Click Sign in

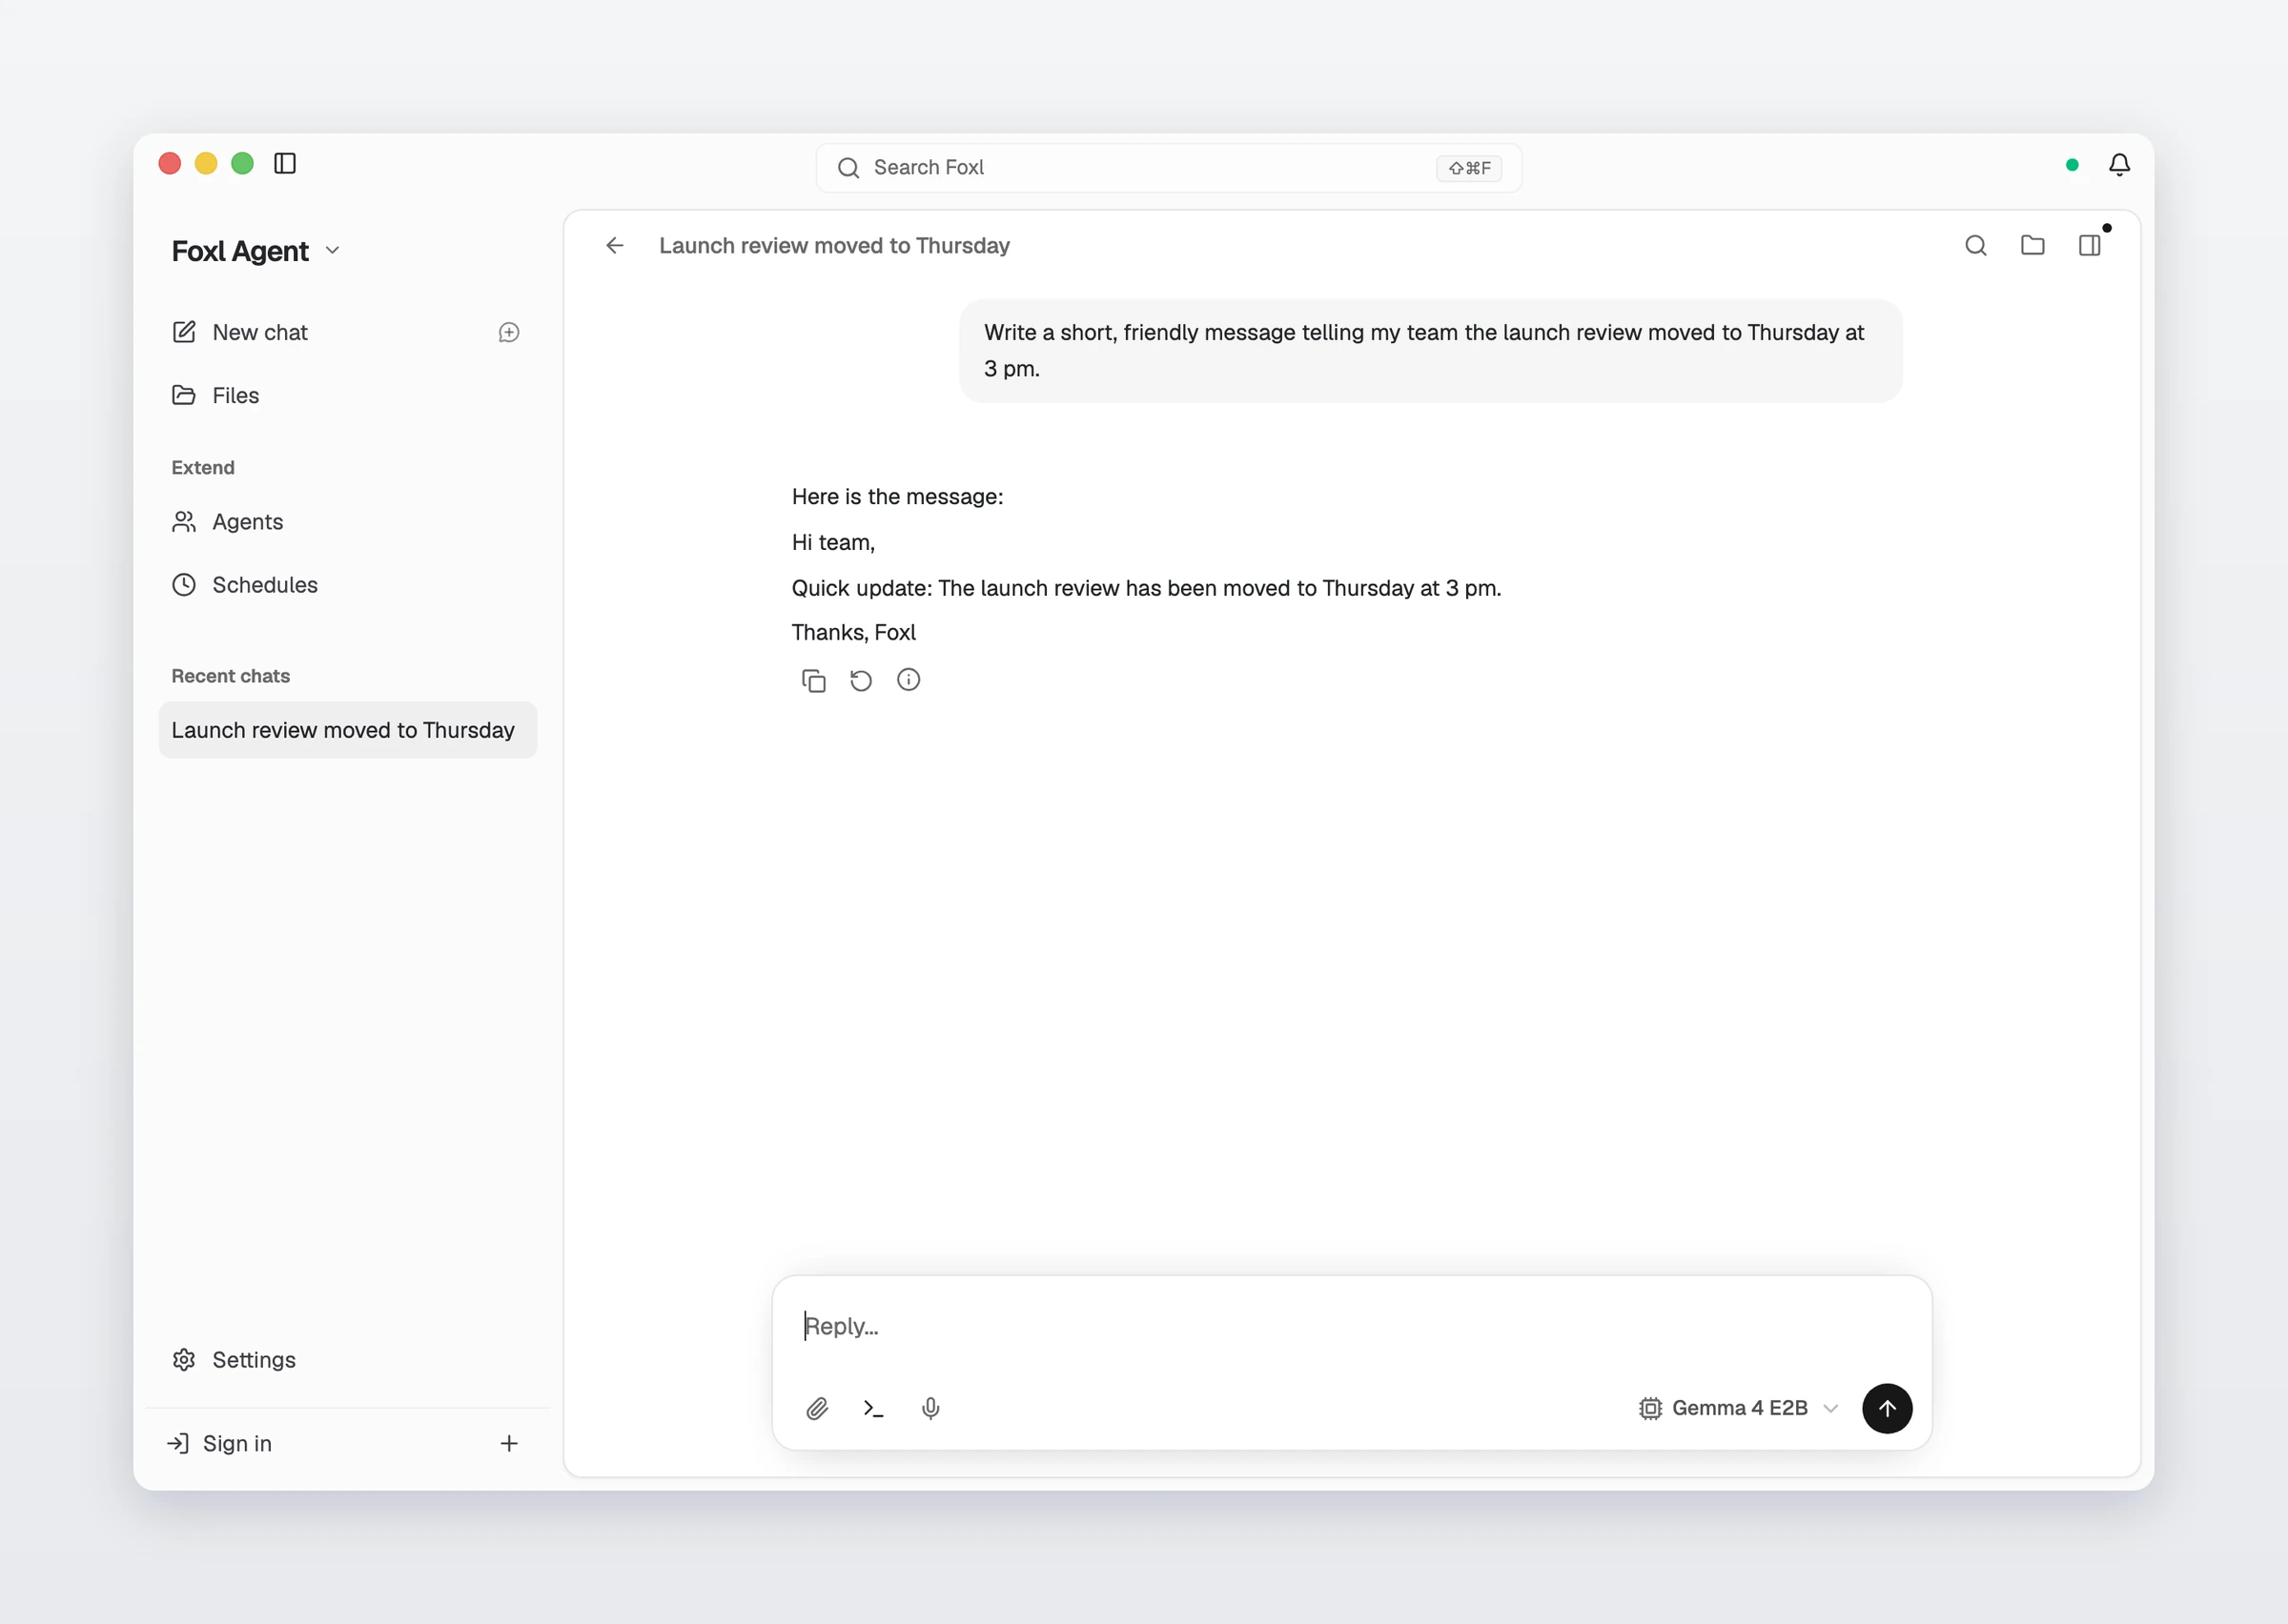pos(219,1443)
